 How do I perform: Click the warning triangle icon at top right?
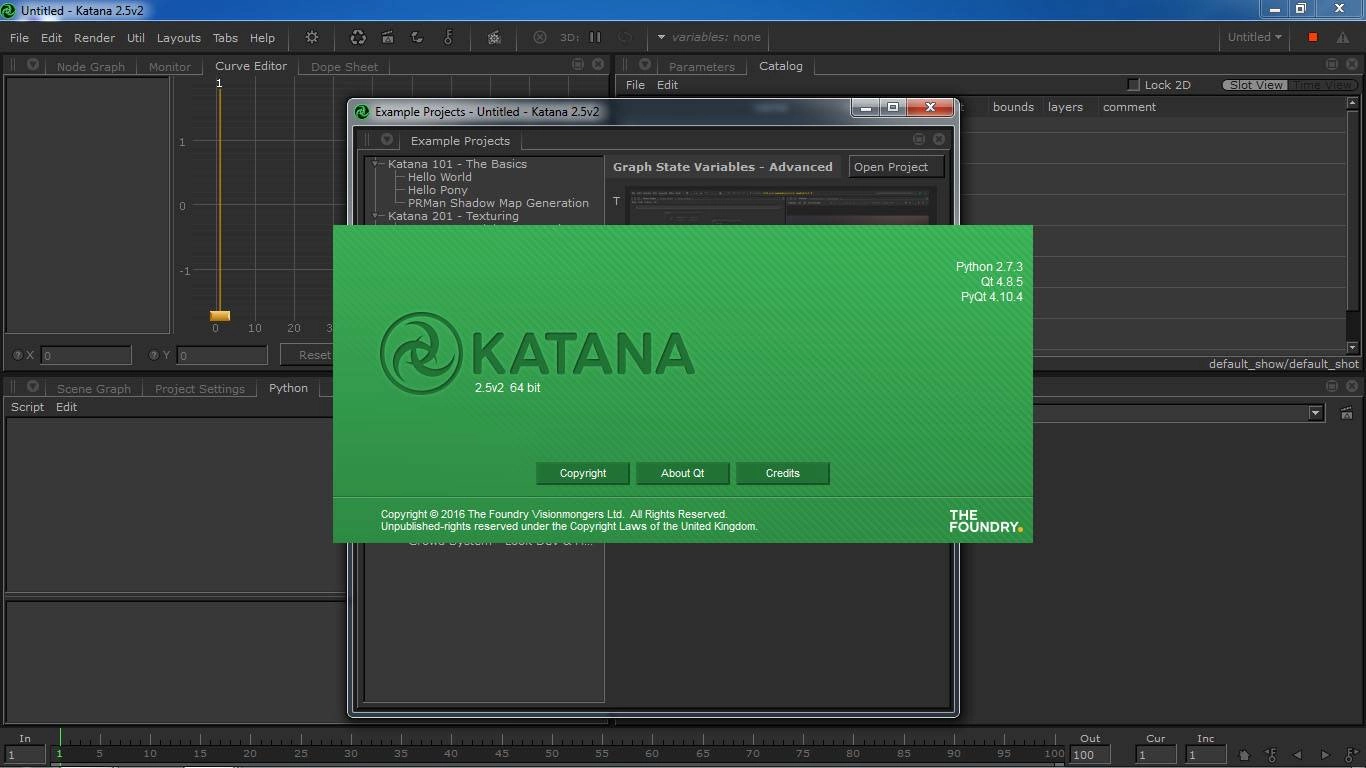pos(1342,37)
